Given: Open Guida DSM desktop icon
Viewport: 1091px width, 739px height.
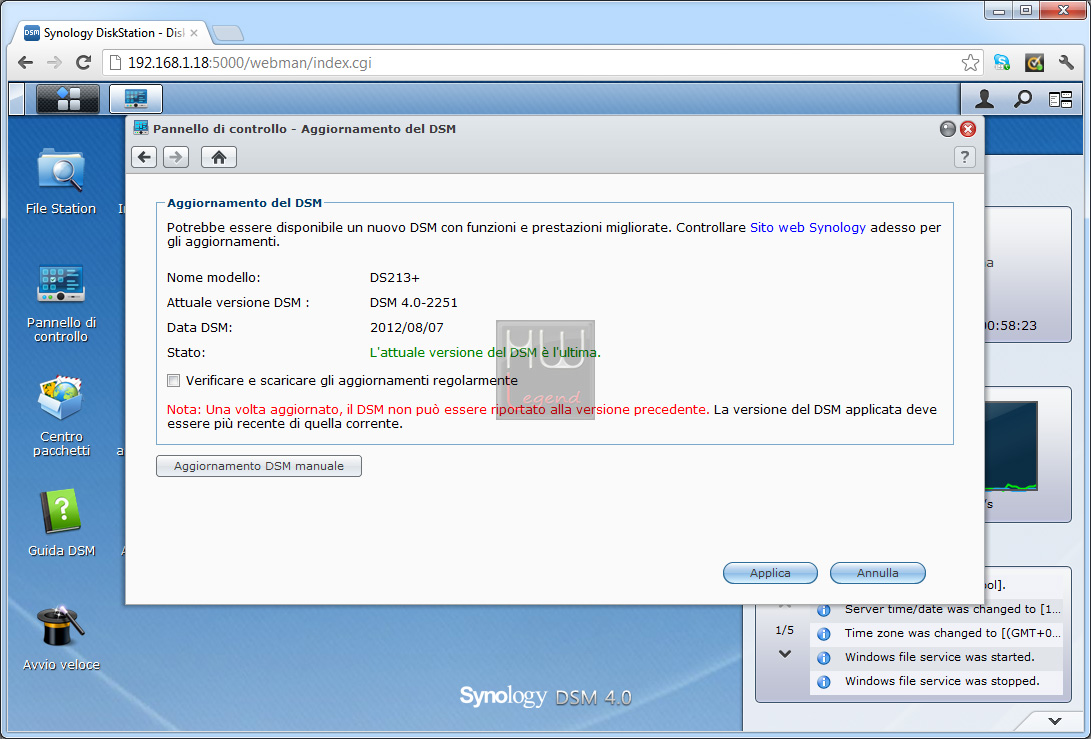Looking at the screenshot, I should (61, 523).
